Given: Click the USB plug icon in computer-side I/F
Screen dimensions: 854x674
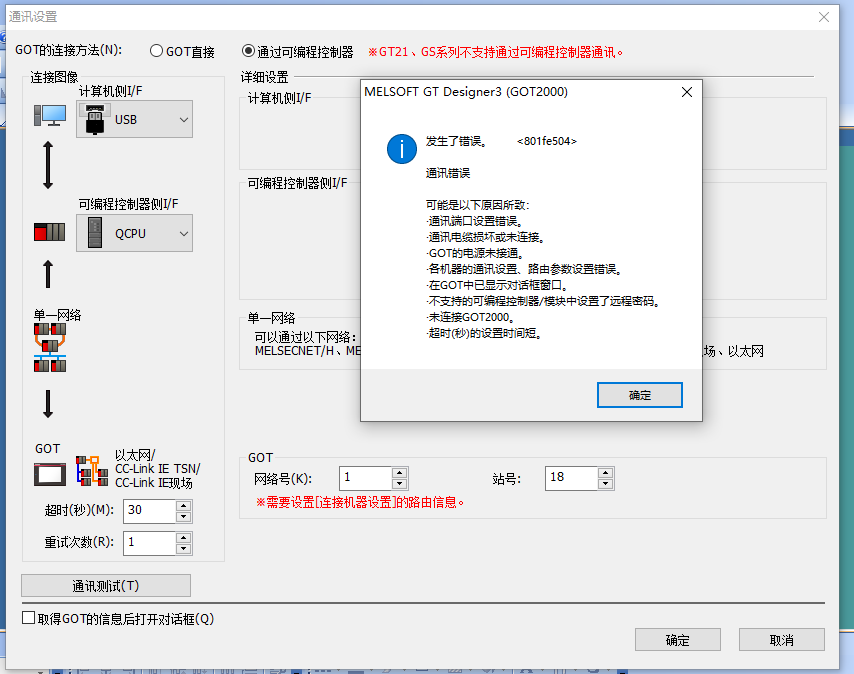Looking at the screenshot, I should click(x=95, y=119).
